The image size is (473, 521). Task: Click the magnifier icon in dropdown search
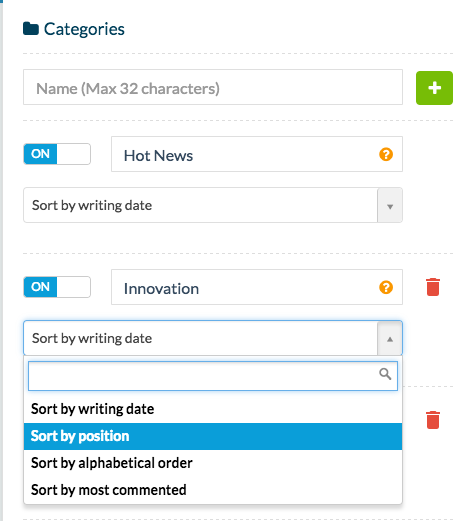[385, 374]
